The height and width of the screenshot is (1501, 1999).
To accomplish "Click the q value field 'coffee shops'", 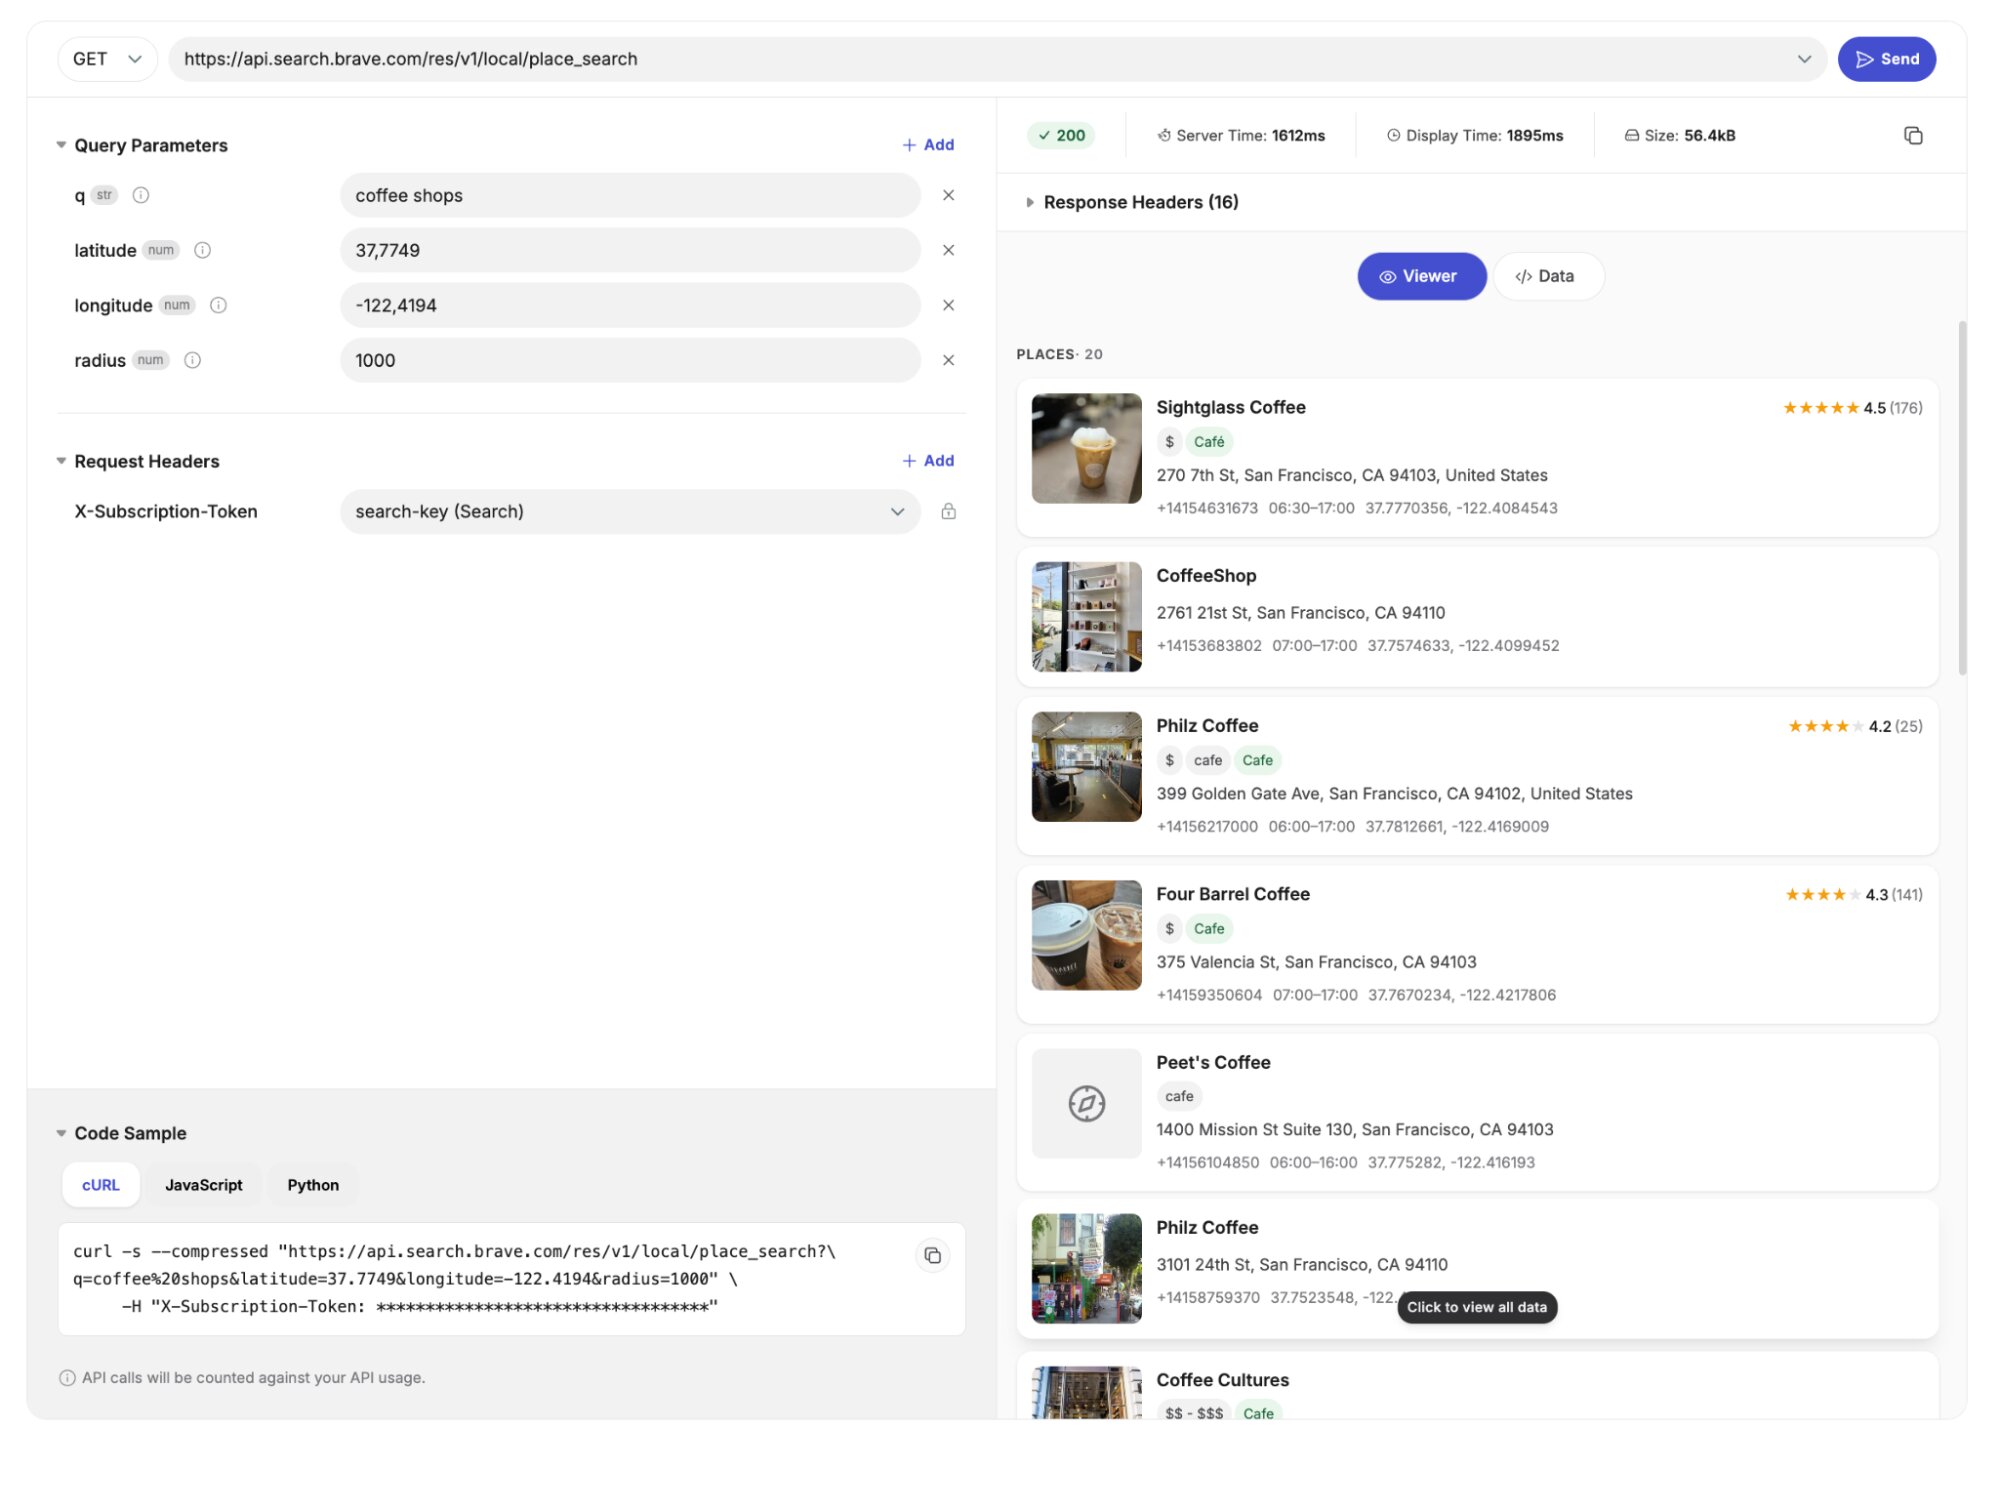I will tap(629, 195).
